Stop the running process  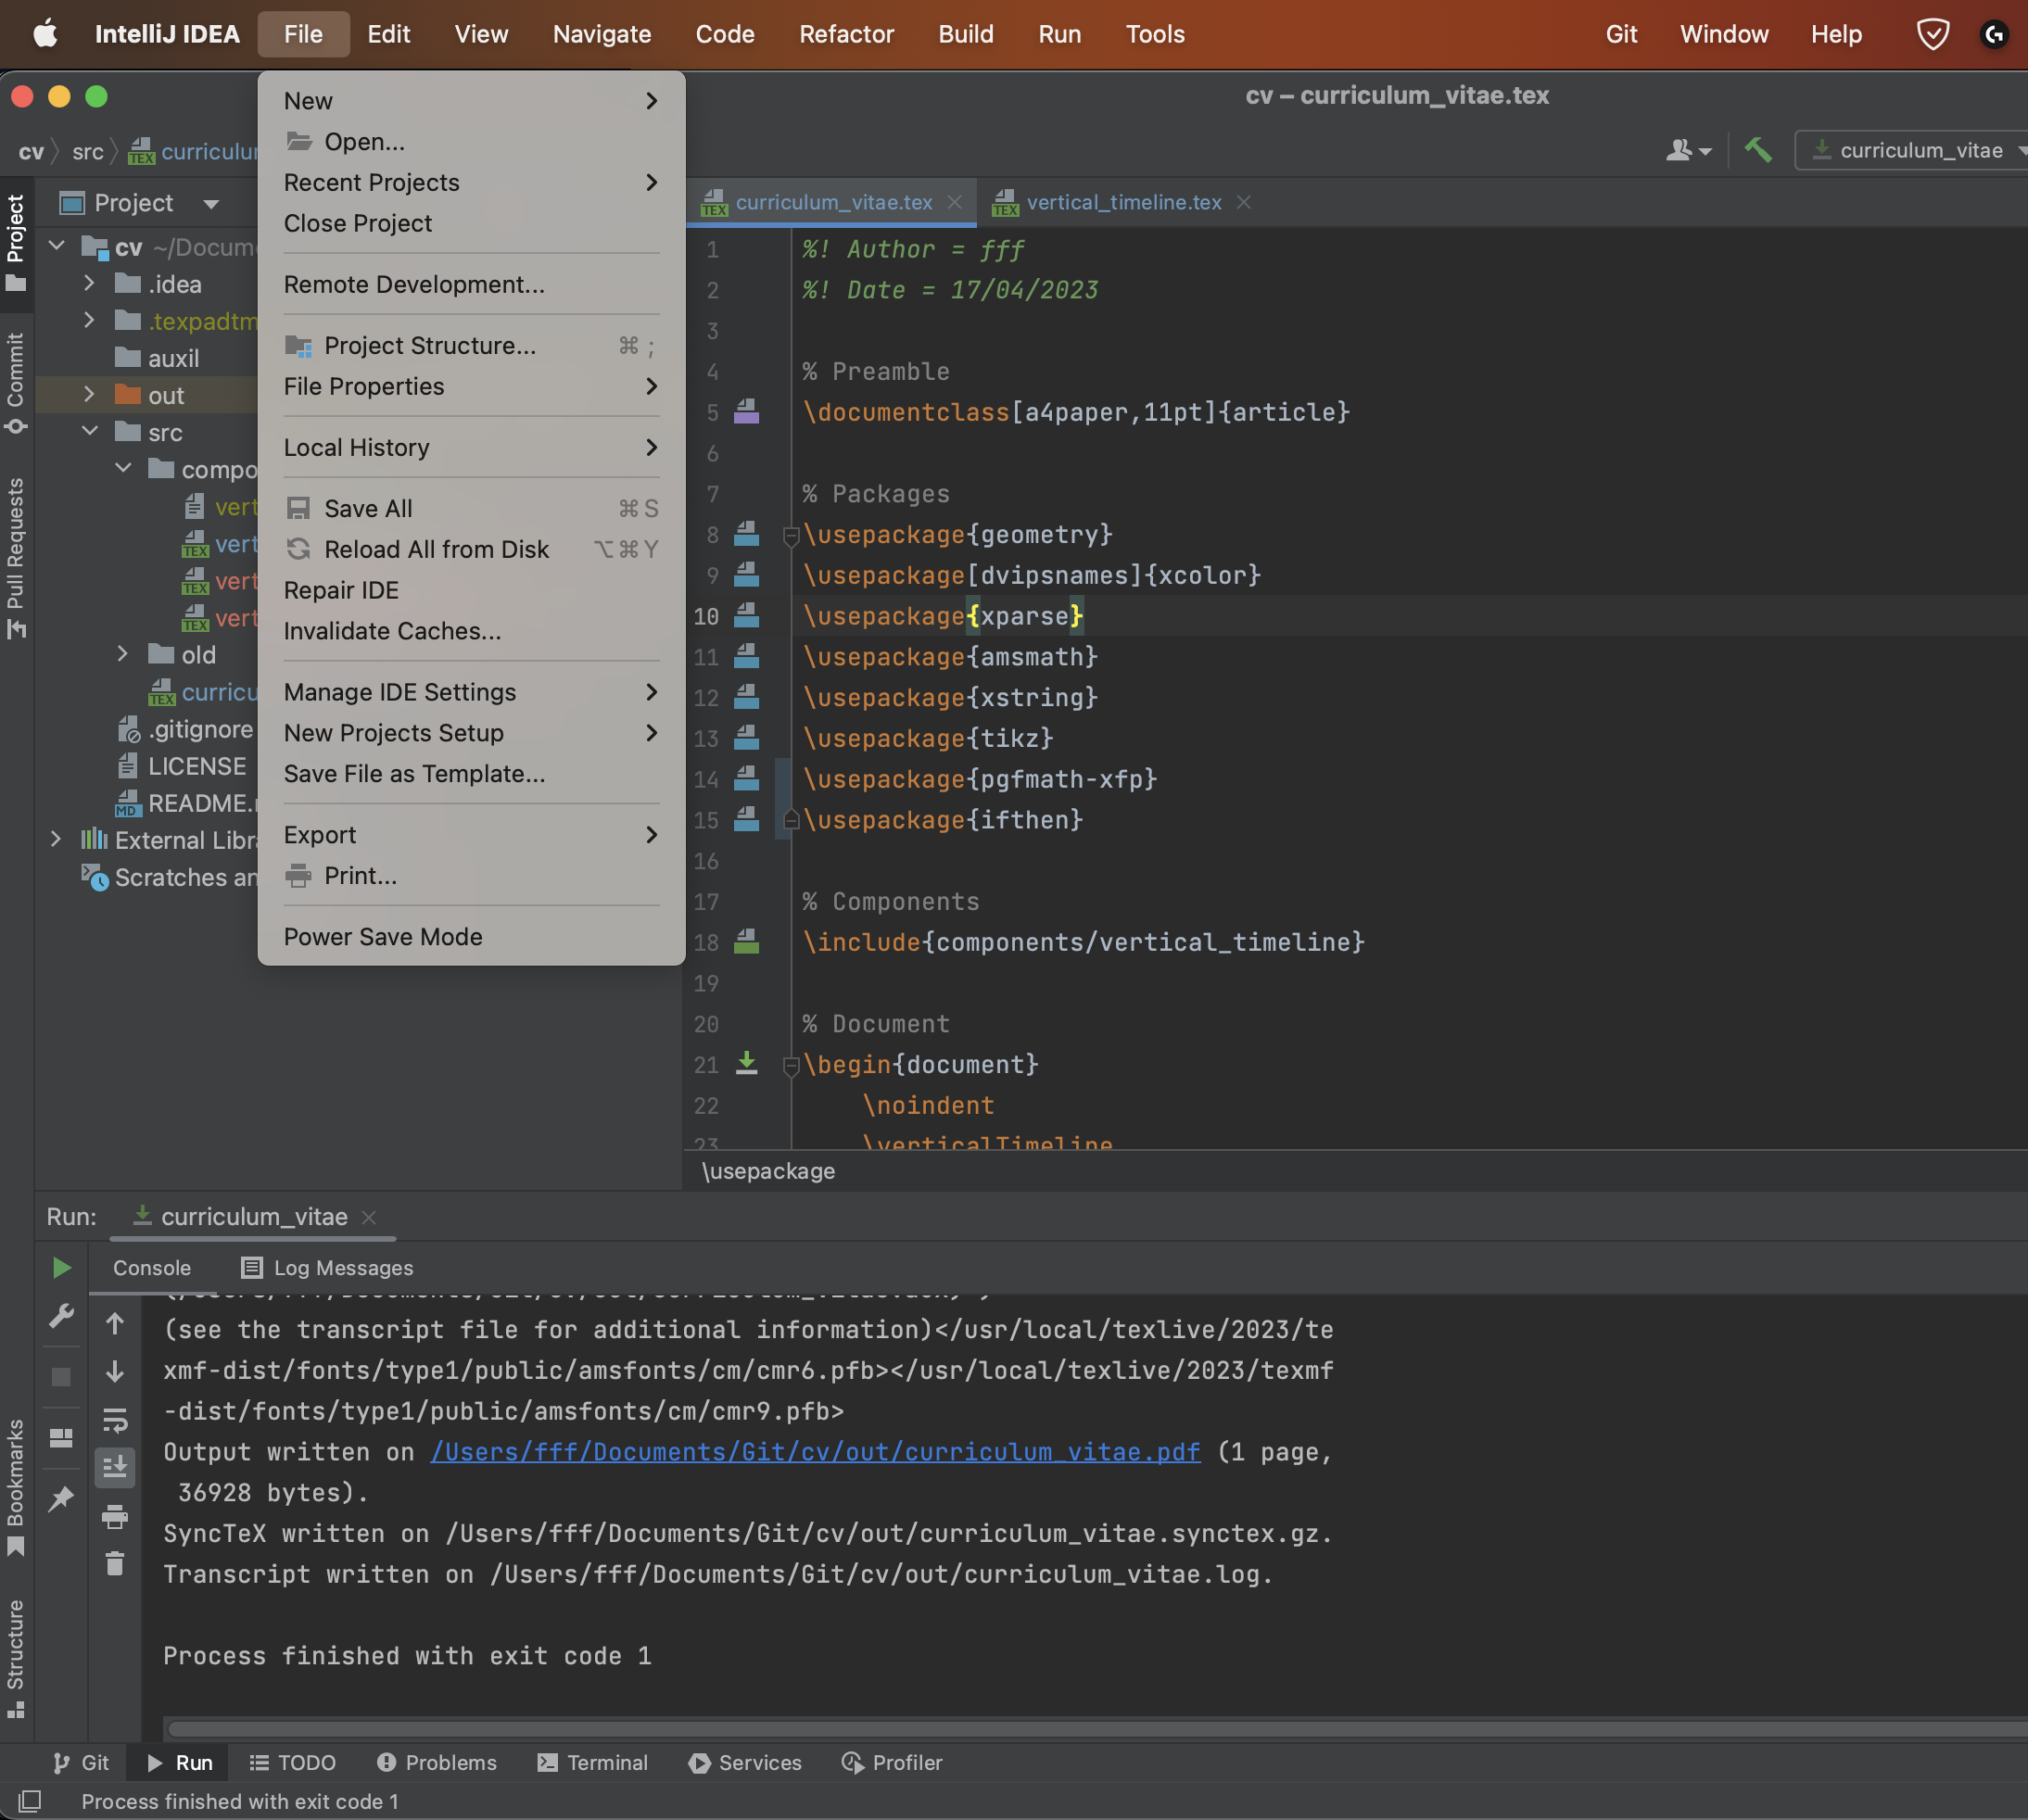[61, 1376]
